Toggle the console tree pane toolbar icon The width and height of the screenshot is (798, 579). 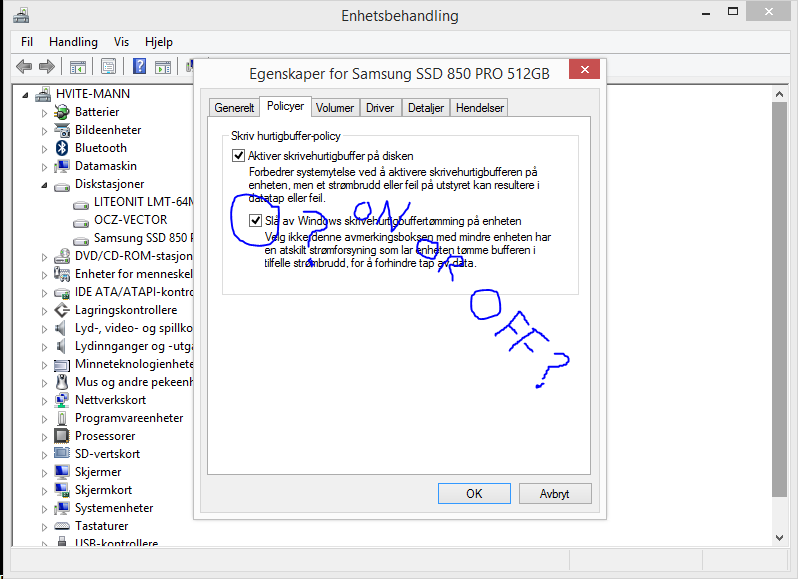tap(78, 67)
